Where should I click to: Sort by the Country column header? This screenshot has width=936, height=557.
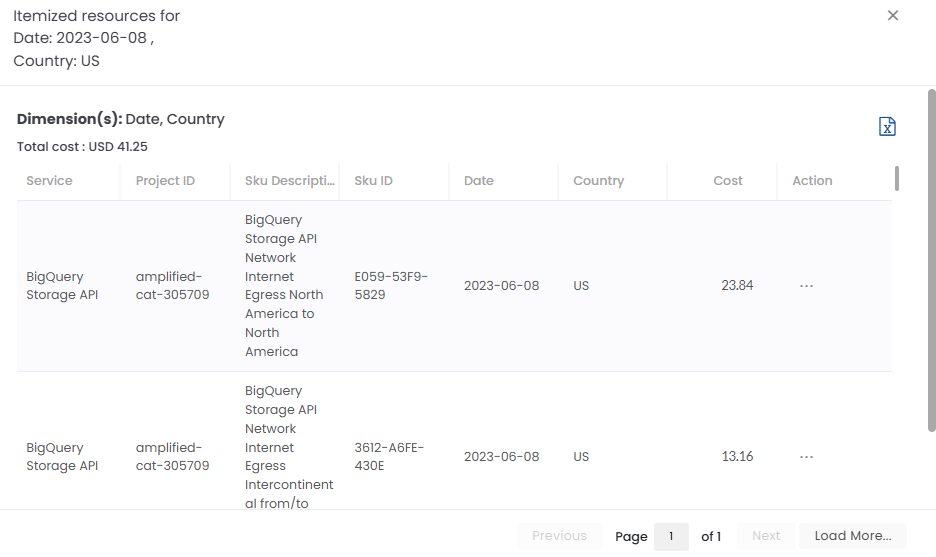point(598,181)
